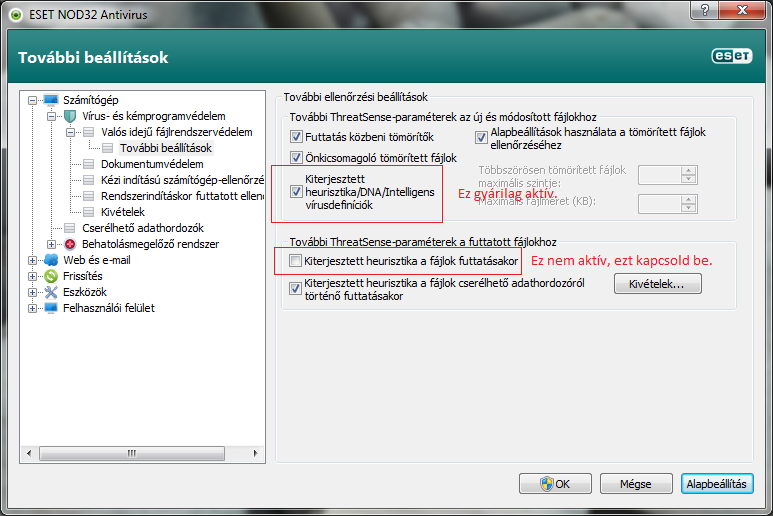Collapse Vírus- és kémprogramvédelem node
Viewport: 773px width, 516px height.
tap(51, 117)
